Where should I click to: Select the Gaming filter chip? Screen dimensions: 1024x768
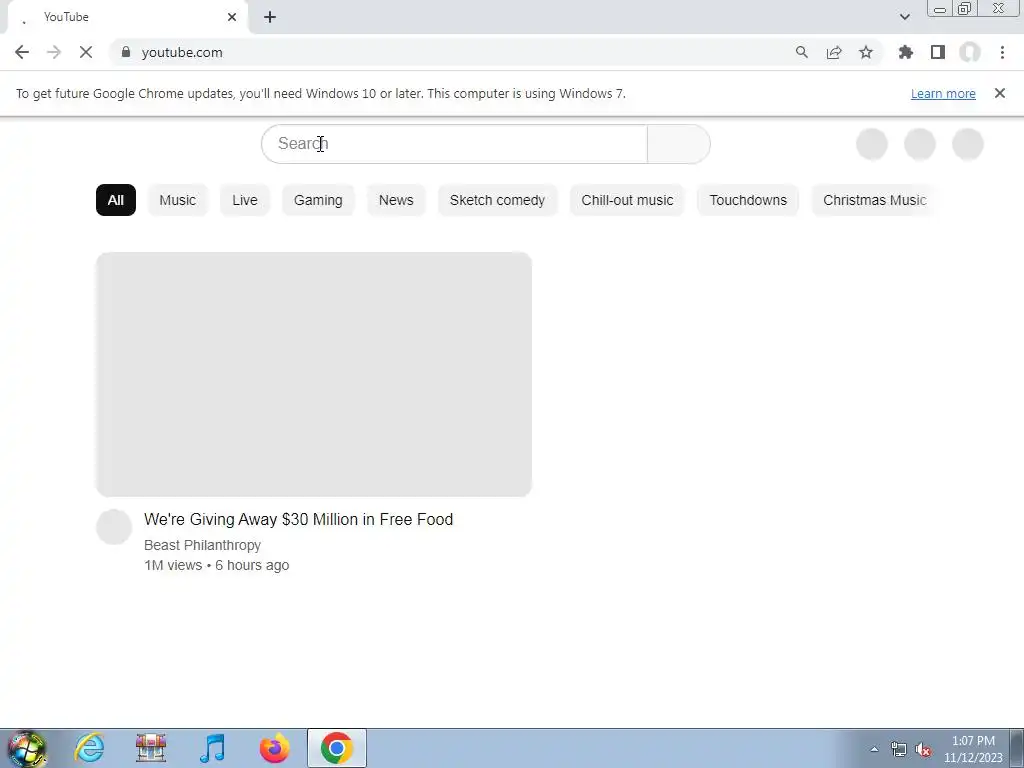(x=318, y=200)
